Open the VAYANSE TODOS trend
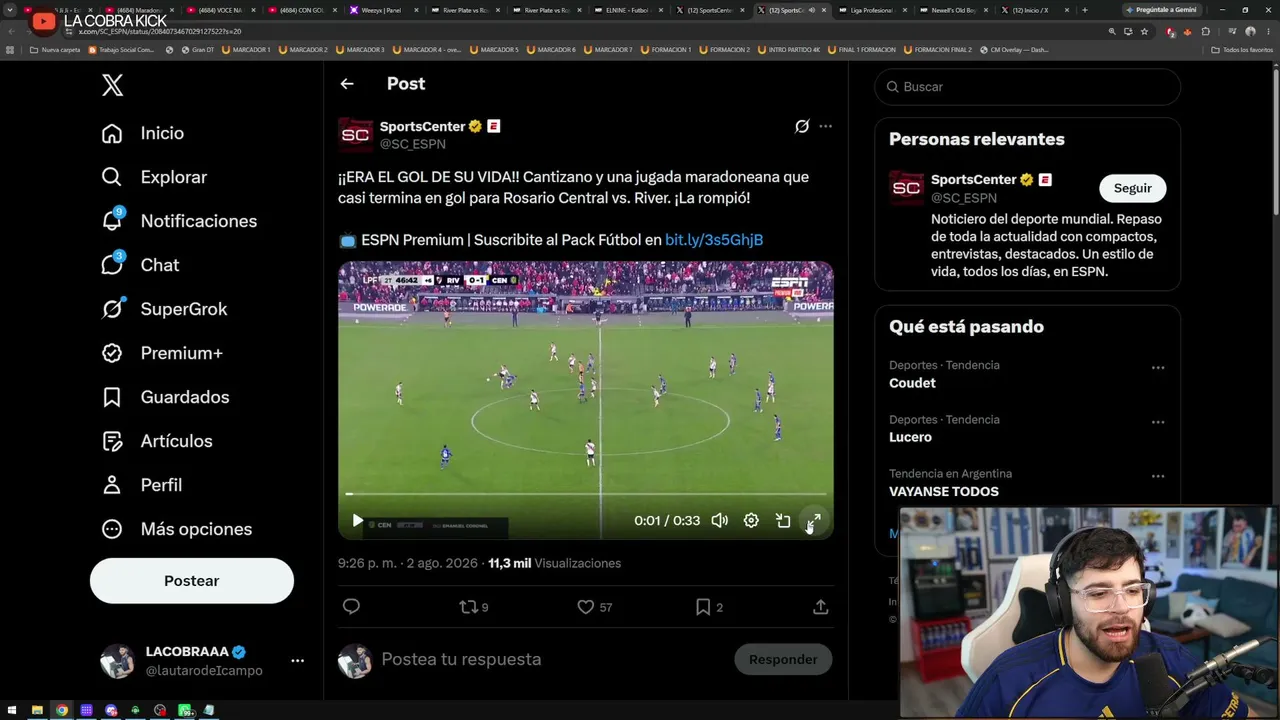The width and height of the screenshot is (1280, 720). click(x=944, y=491)
